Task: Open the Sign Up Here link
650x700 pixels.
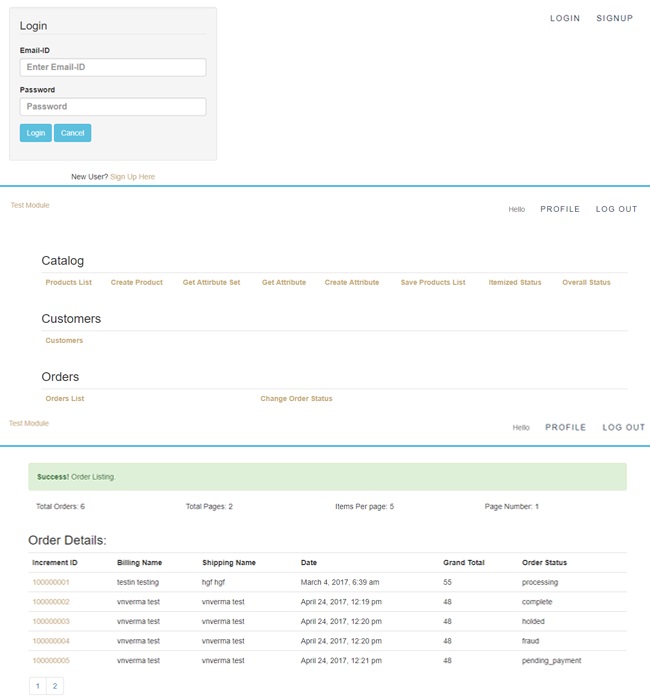Action: pyautogui.click(x=132, y=177)
